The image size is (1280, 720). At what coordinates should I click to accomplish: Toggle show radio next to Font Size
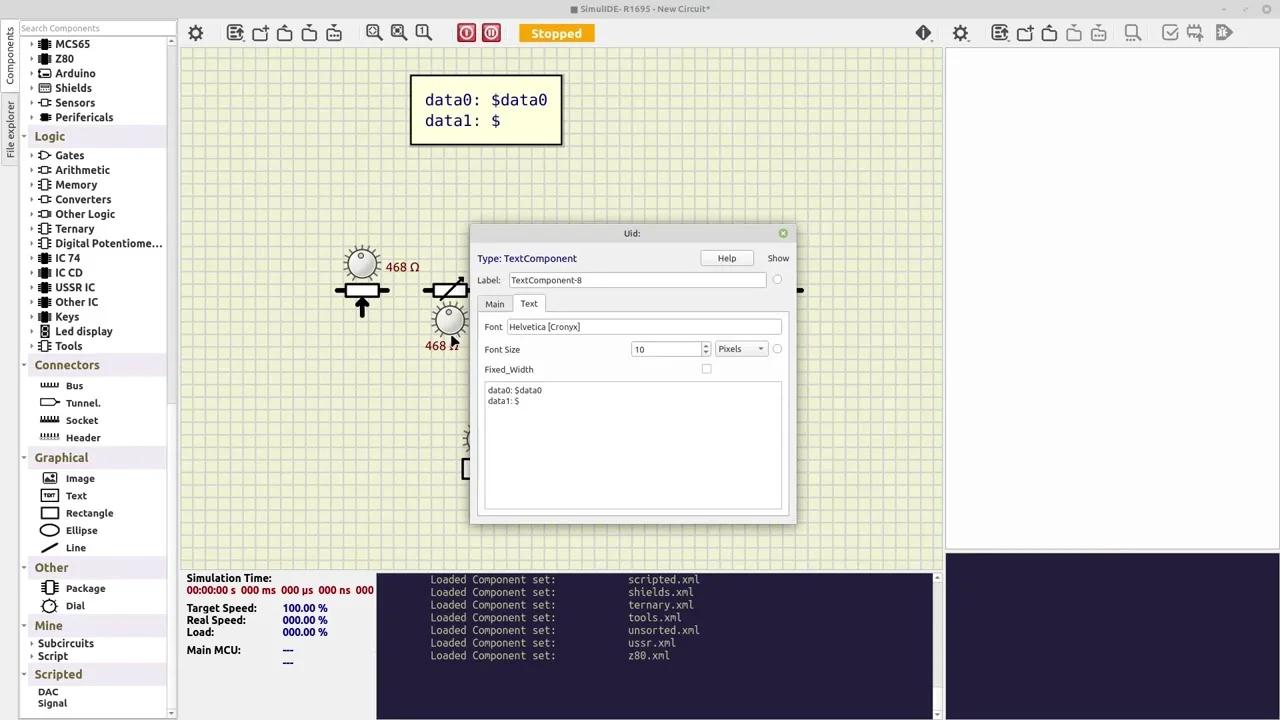(777, 349)
